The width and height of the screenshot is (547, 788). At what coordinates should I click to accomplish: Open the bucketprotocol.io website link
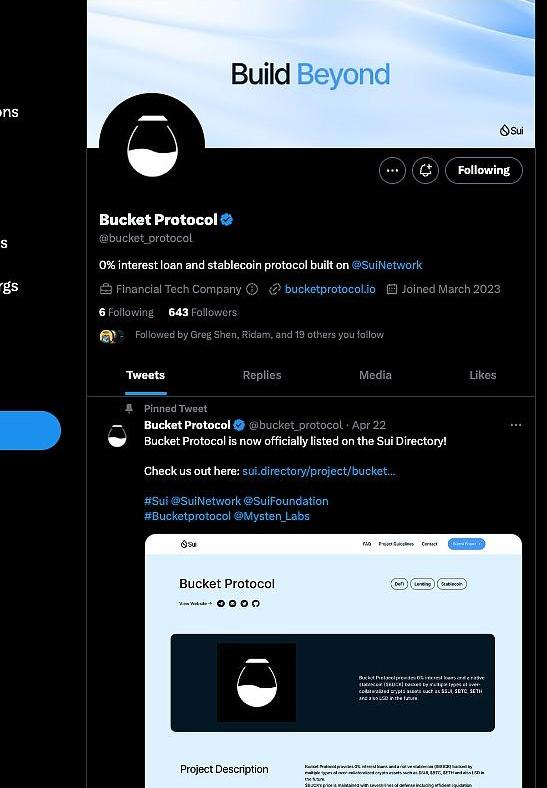tap(330, 289)
